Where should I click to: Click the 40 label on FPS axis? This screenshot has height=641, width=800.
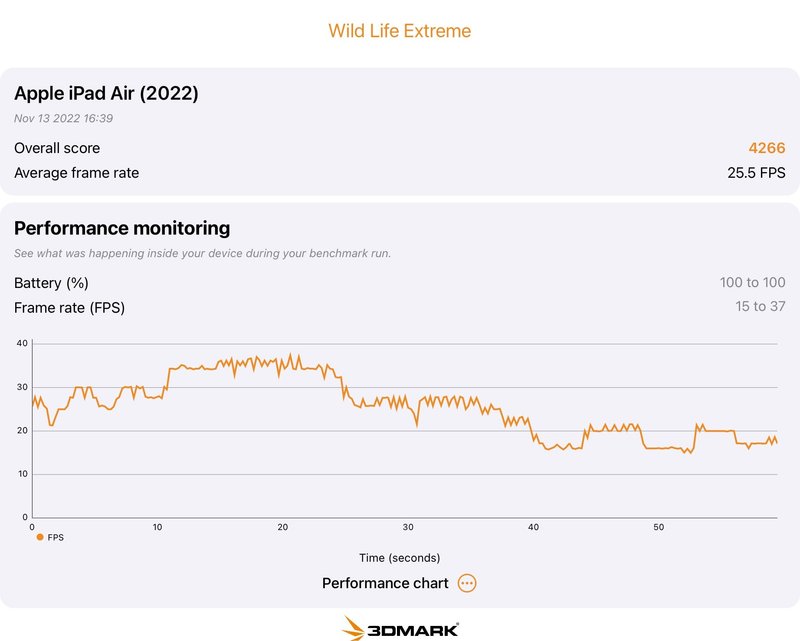22,343
